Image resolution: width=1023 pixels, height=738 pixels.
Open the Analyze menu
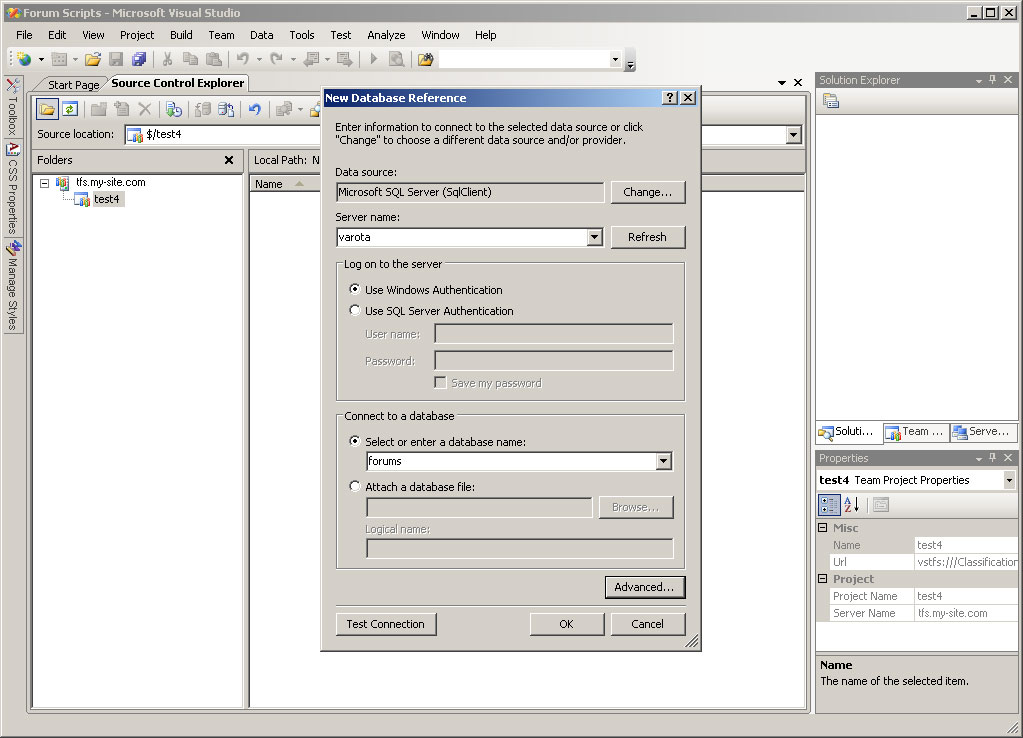click(x=386, y=35)
